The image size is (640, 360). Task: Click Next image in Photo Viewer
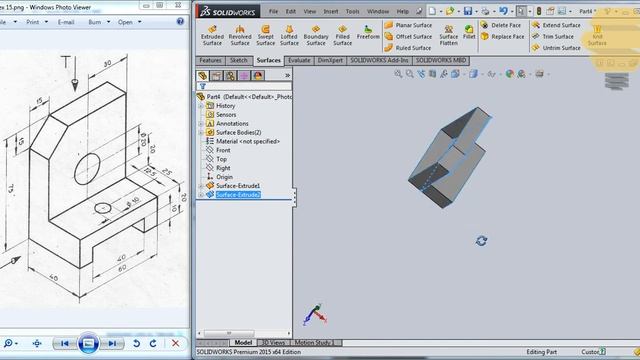[x=112, y=344]
